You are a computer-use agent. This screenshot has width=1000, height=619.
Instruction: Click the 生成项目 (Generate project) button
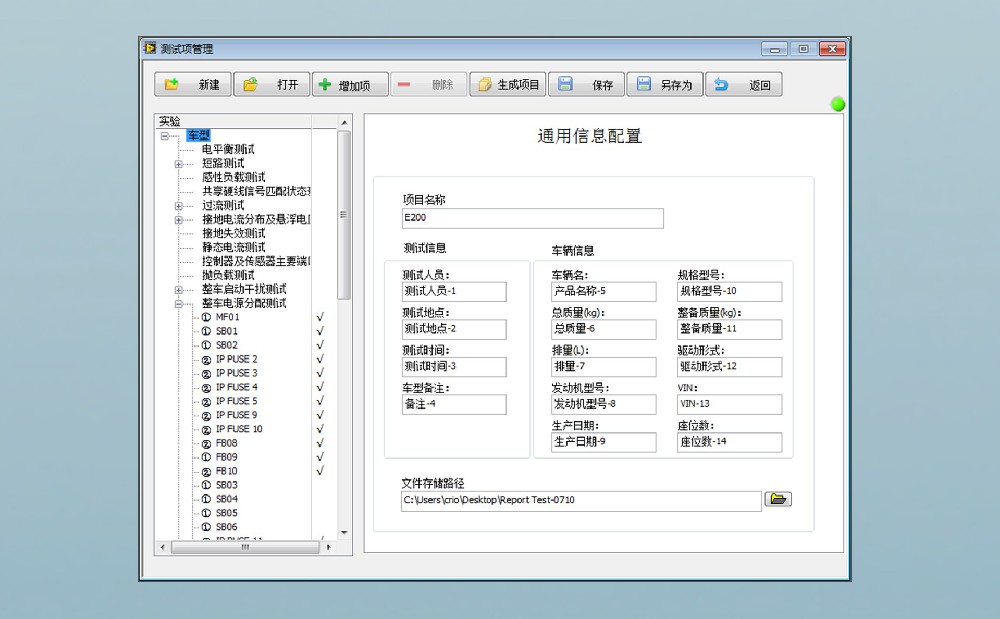(507, 85)
